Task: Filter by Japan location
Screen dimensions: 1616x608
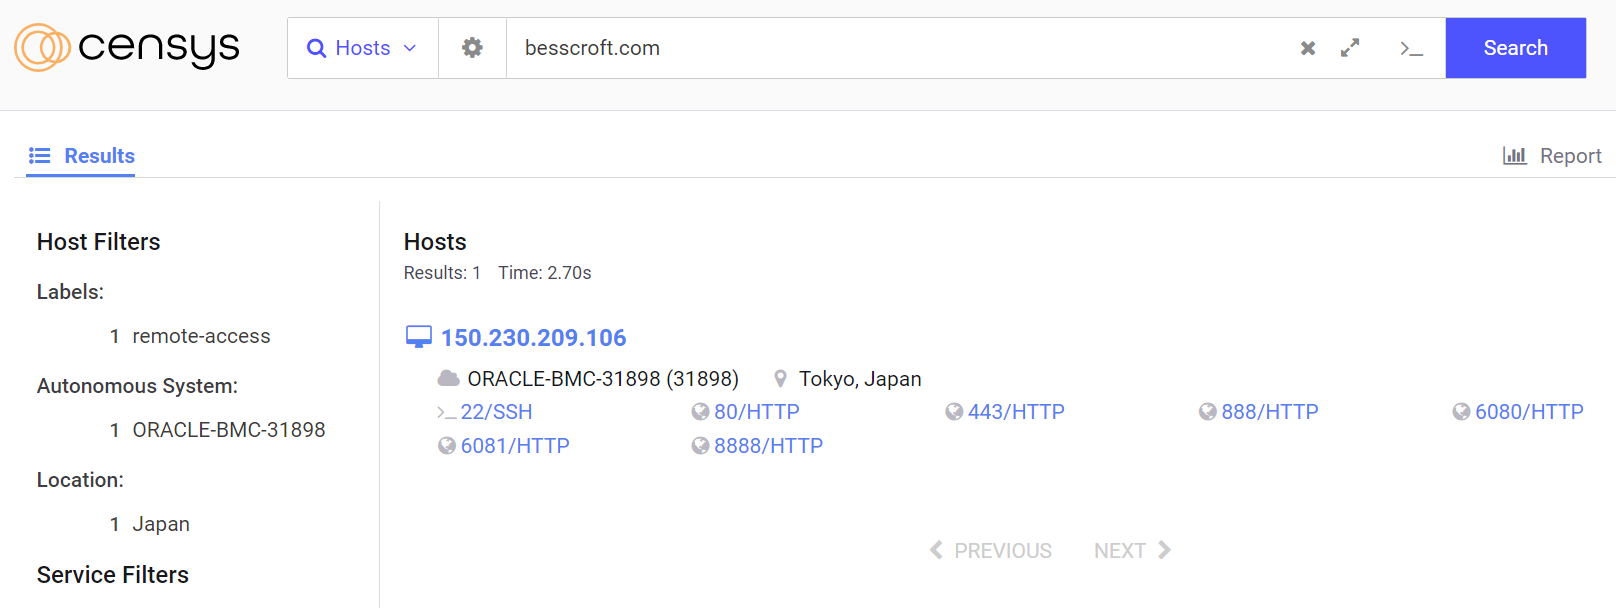Action: tap(161, 524)
